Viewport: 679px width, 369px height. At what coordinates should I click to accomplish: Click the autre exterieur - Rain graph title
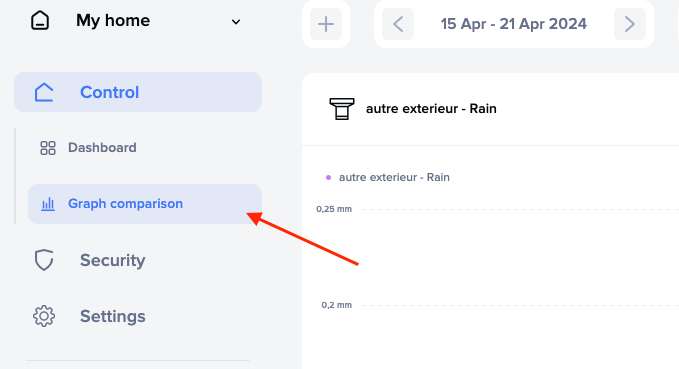[x=431, y=108]
